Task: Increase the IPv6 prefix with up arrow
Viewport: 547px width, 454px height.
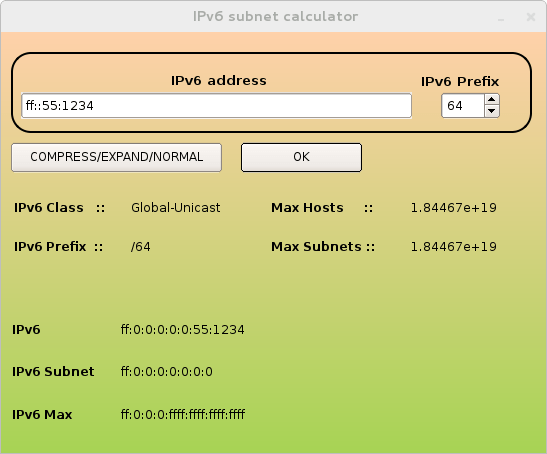Action: tap(492, 99)
